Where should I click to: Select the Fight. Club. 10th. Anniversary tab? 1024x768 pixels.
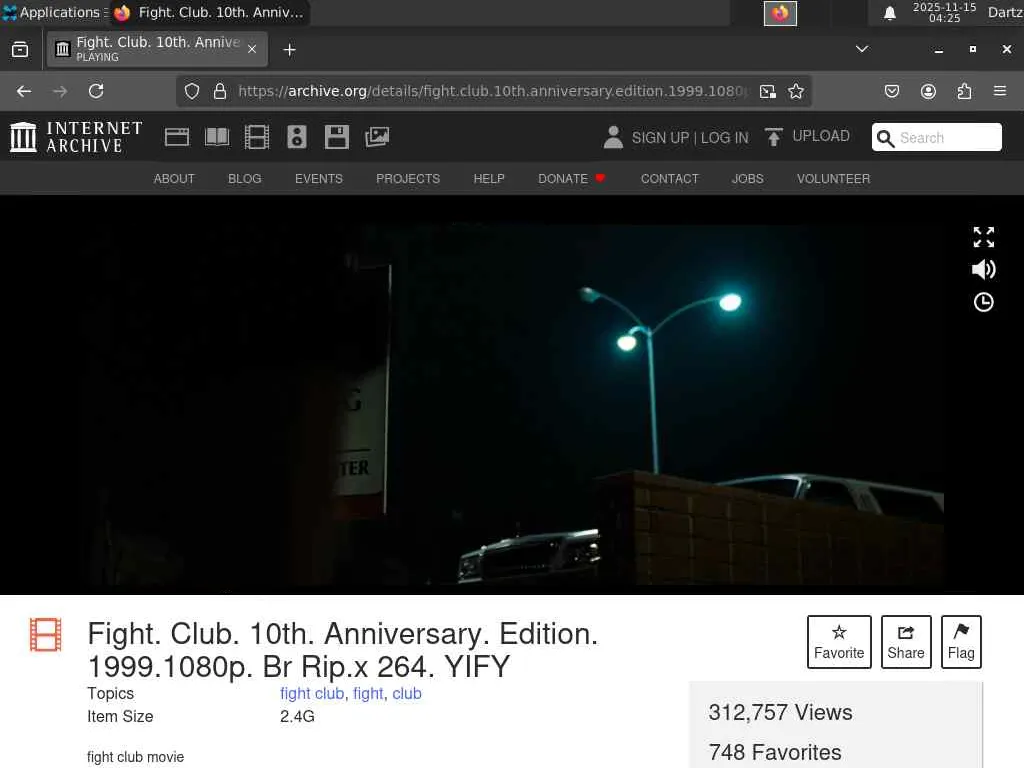click(157, 49)
